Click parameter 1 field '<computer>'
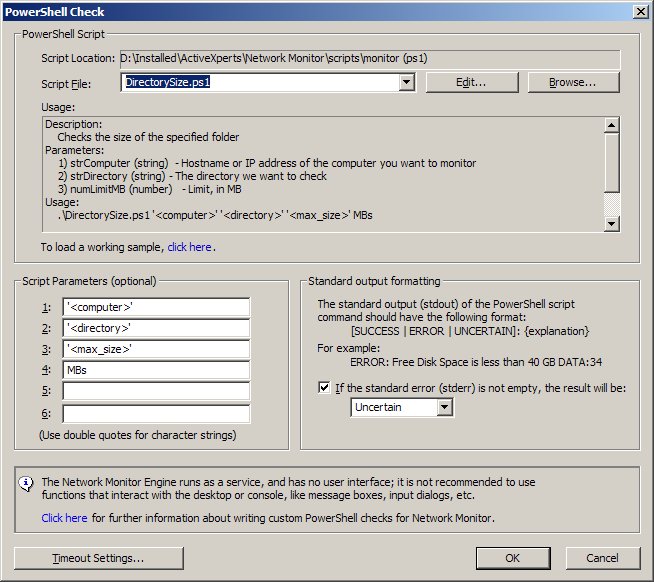This screenshot has height=582, width=654. point(156,307)
